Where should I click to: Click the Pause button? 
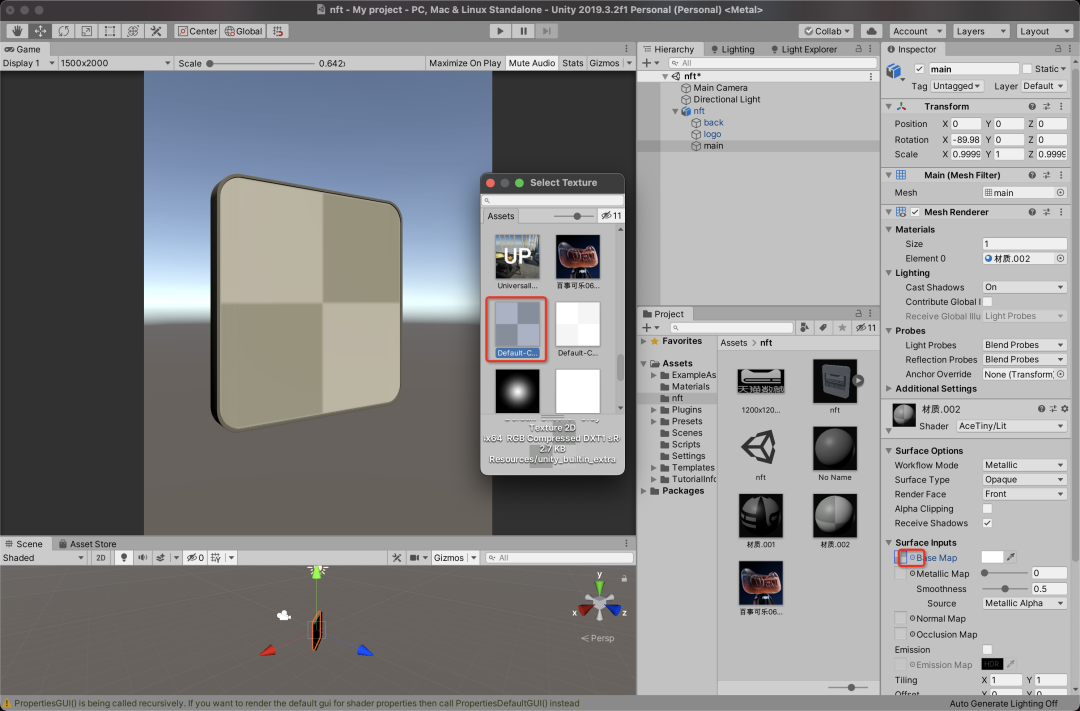coord(523,31)
